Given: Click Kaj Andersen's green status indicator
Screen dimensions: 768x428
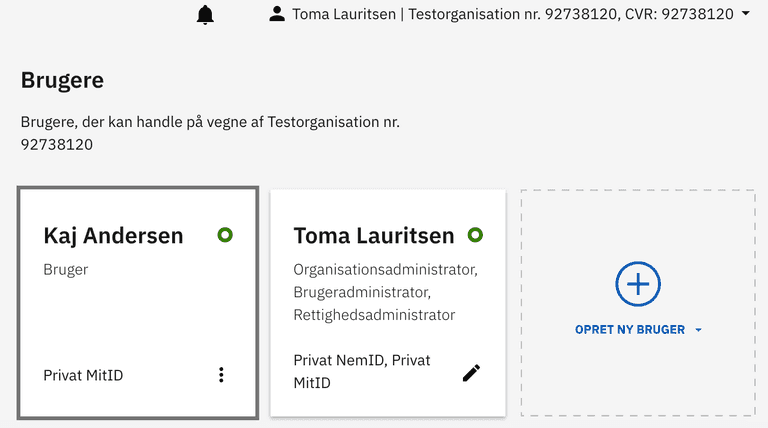Looking at the screenshot, I should tap(225, 235).
